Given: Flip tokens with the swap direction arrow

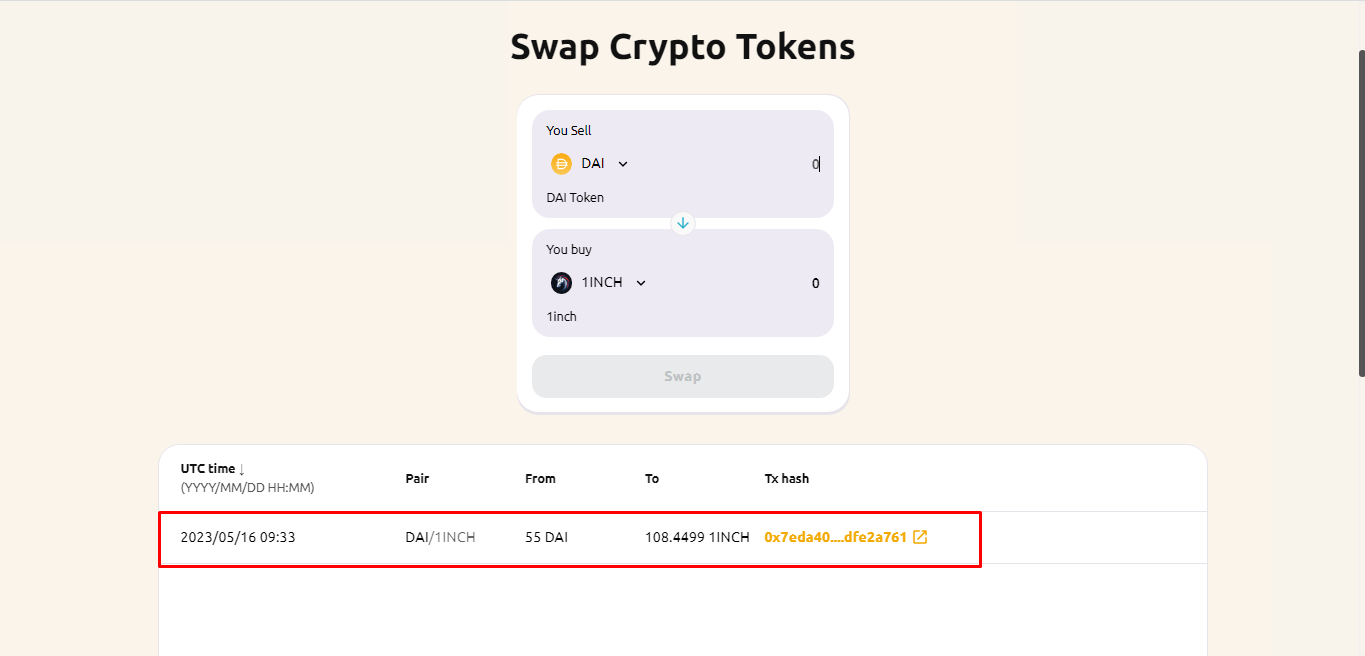Looking at the screenshot, I should (x=683, y=223).
